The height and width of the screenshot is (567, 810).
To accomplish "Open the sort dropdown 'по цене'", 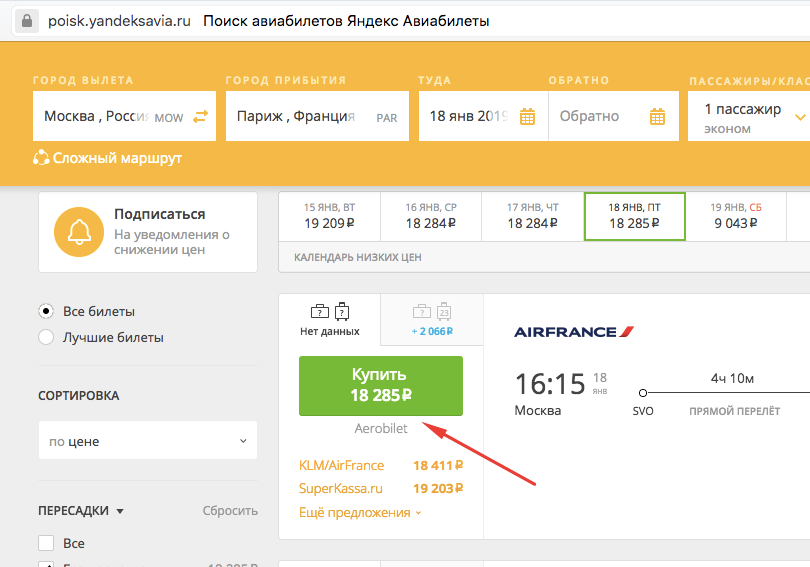I will coord(148,440).
